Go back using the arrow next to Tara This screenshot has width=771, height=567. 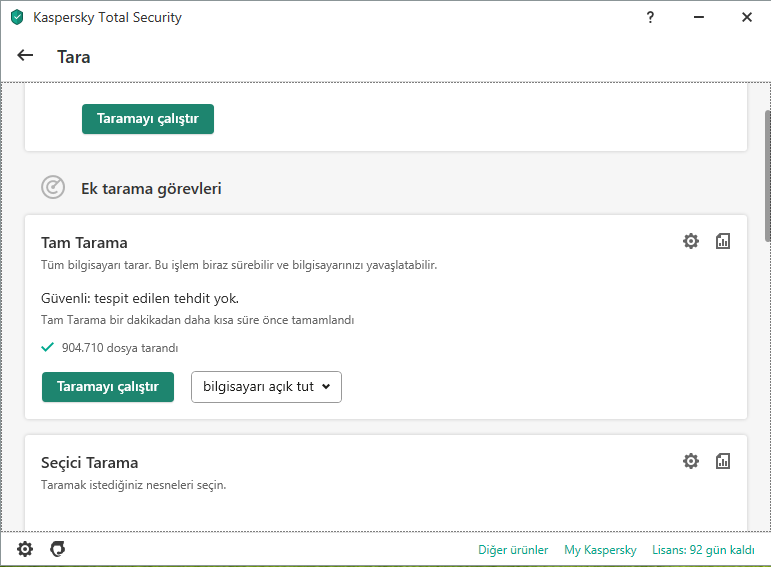[26, 56]
